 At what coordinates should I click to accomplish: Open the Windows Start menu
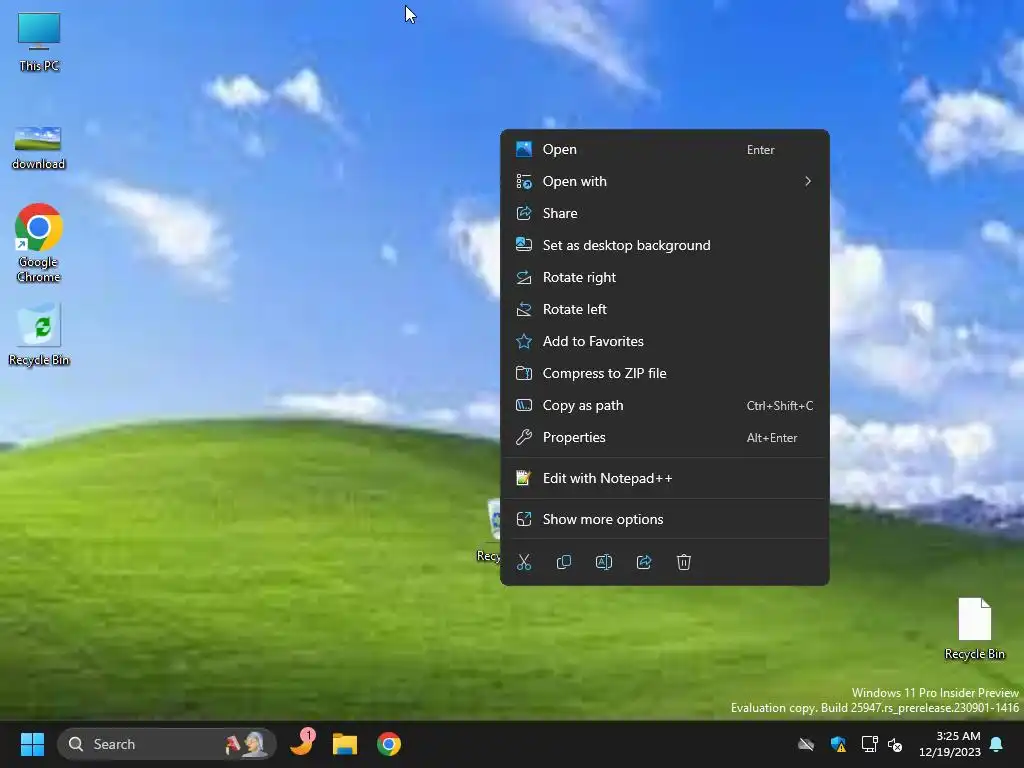32,744
